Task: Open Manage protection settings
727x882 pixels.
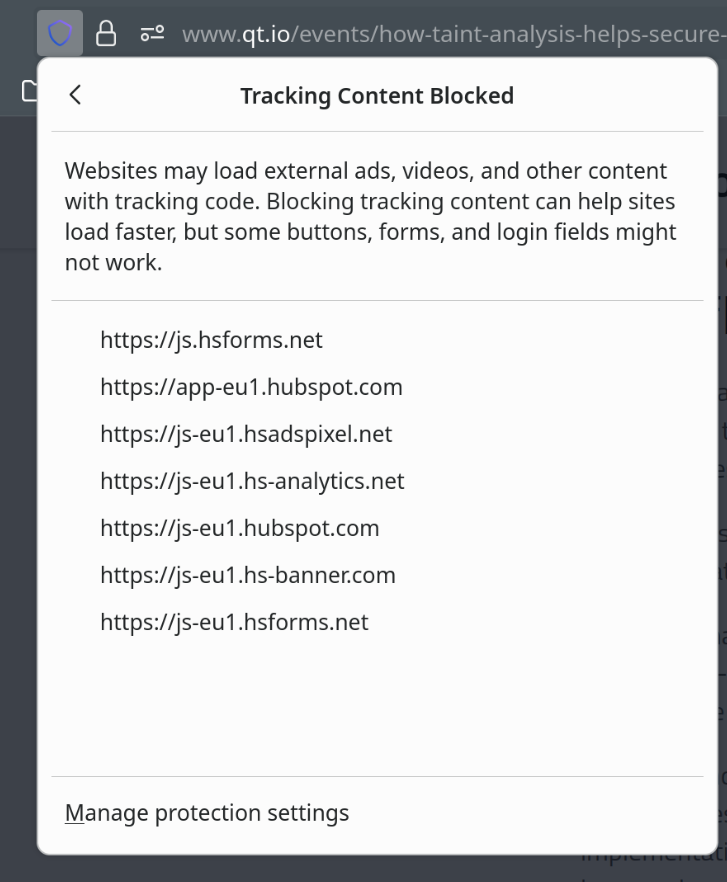Action: click(x=207, y=813)
